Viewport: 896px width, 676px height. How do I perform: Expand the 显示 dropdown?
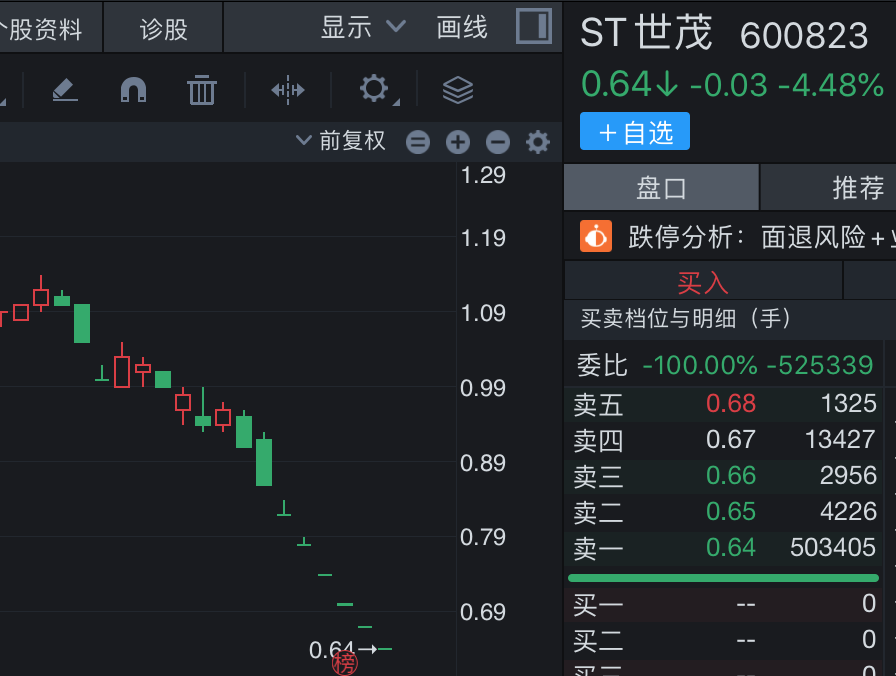tap(363, 27)
